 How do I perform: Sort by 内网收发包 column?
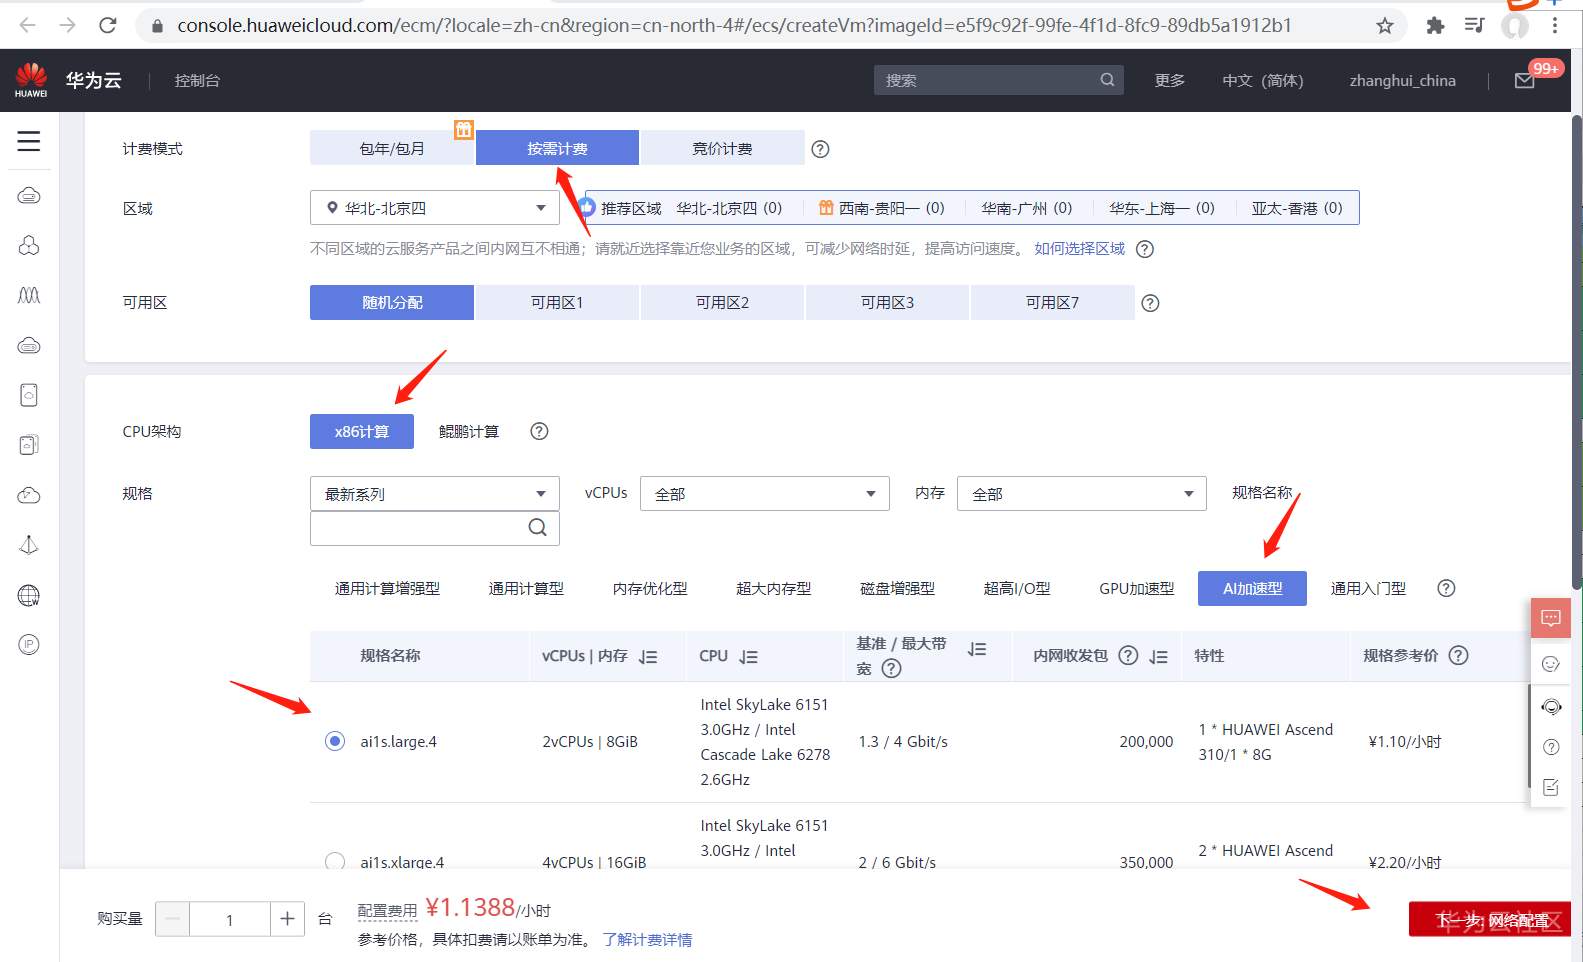(1159, 657)
